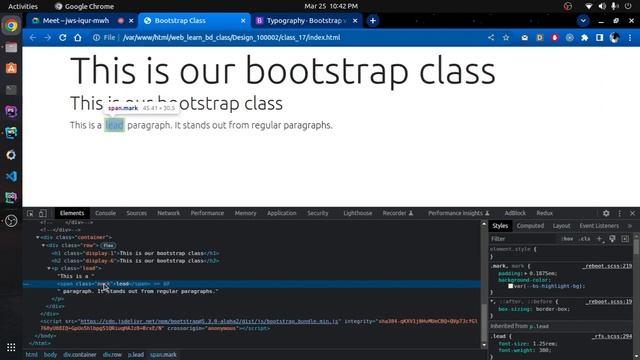640x360 pixels.
Task: Expand the padding shorthand value
Action: click(526, 273)
